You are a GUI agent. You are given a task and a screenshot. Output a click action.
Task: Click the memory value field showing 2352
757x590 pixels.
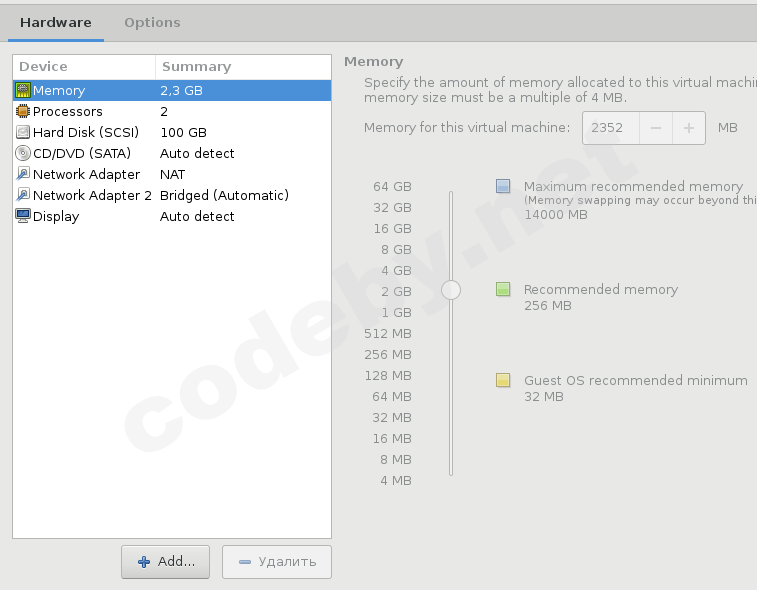pyautogui.click(x=611, y=128)
